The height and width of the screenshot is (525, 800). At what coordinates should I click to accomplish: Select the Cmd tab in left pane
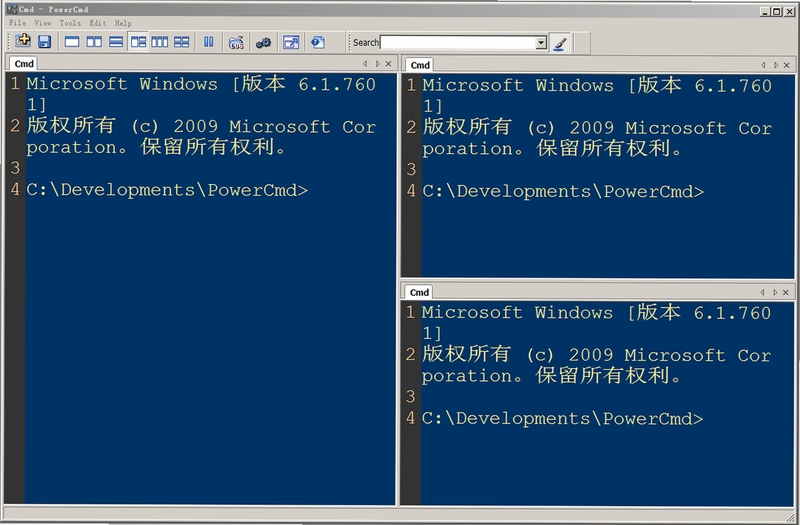point(23,64)
